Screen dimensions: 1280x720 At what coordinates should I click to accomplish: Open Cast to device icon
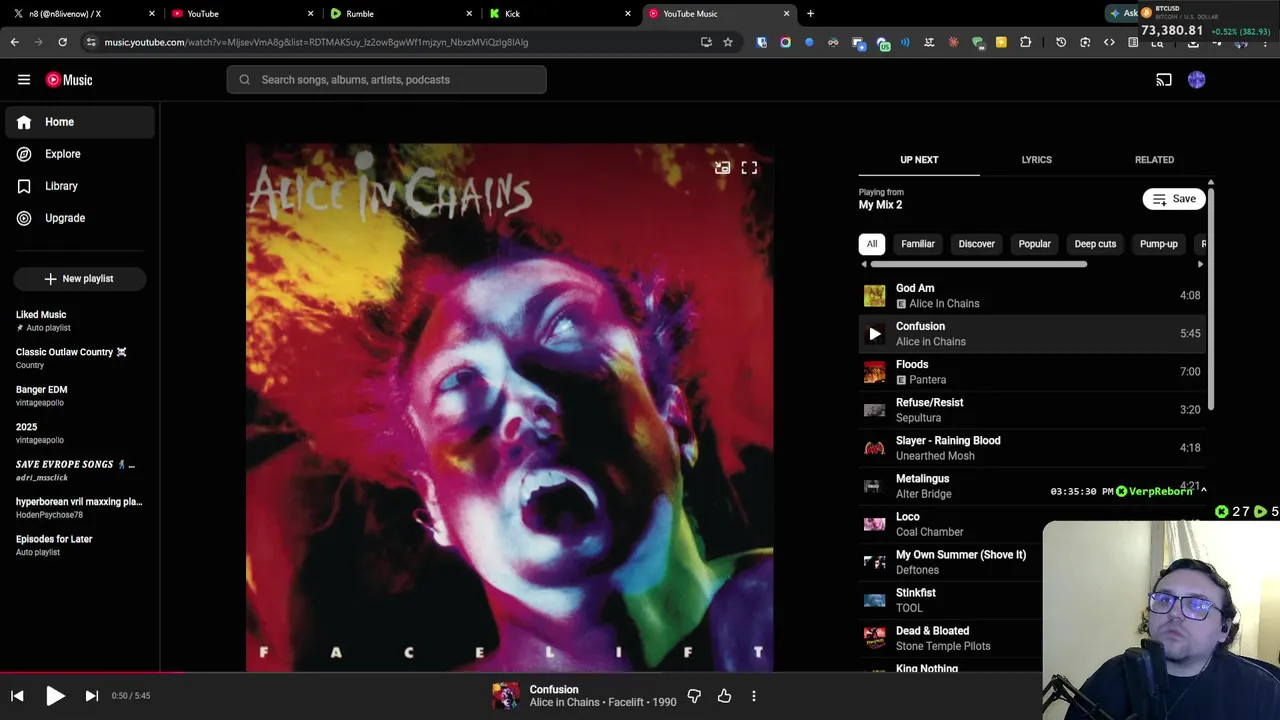[x=1164, y=80]
